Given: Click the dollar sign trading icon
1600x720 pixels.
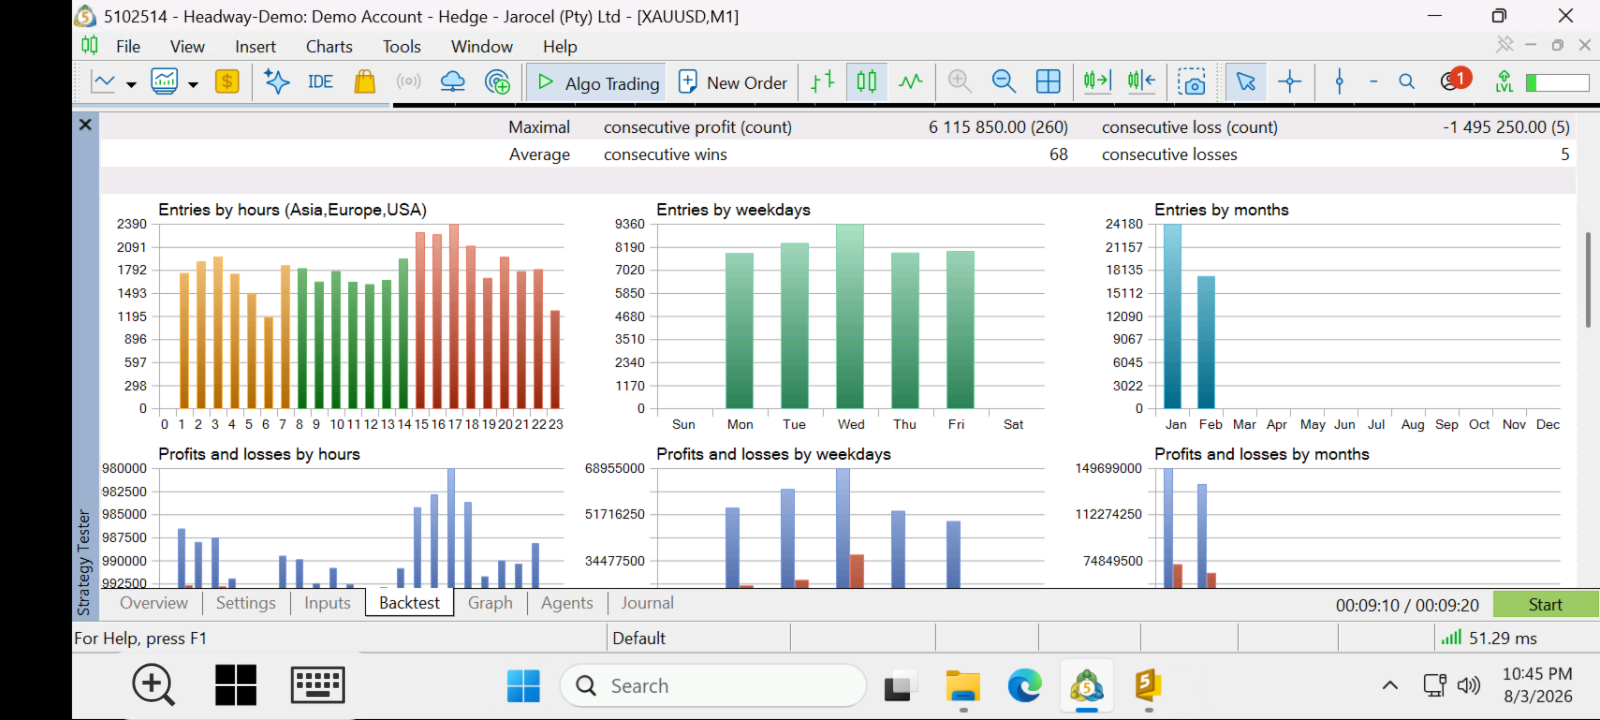Looking at the screenshot, I should (227, 82).
